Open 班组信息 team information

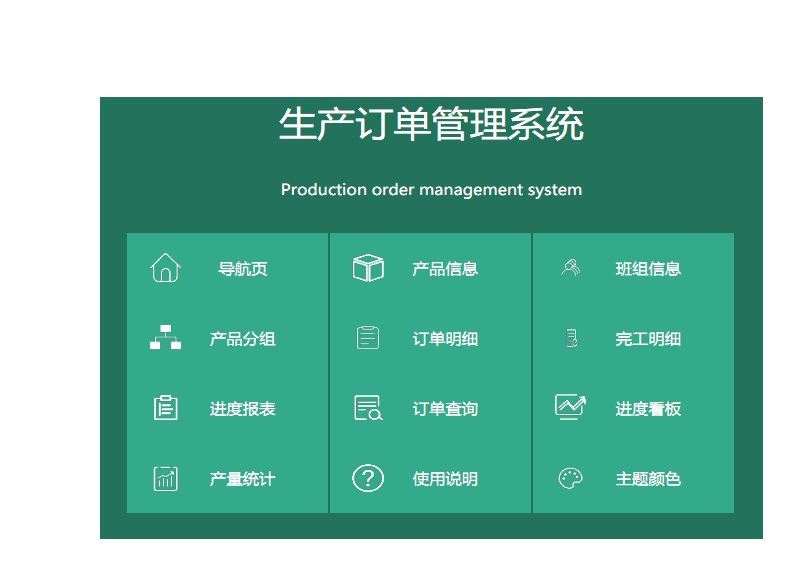[648, 269]
